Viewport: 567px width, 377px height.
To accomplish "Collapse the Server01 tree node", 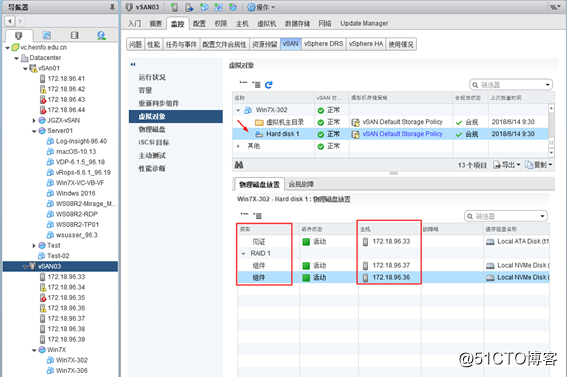I will point(34,131).
